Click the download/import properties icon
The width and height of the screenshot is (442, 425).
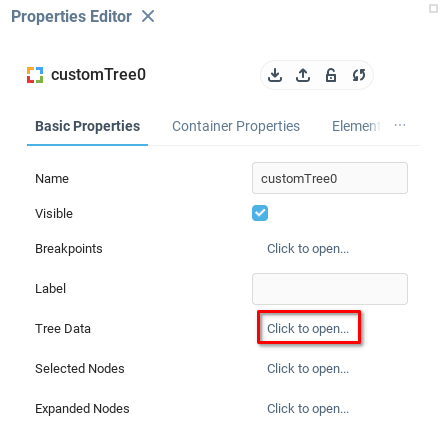click(x=275, y=75)
